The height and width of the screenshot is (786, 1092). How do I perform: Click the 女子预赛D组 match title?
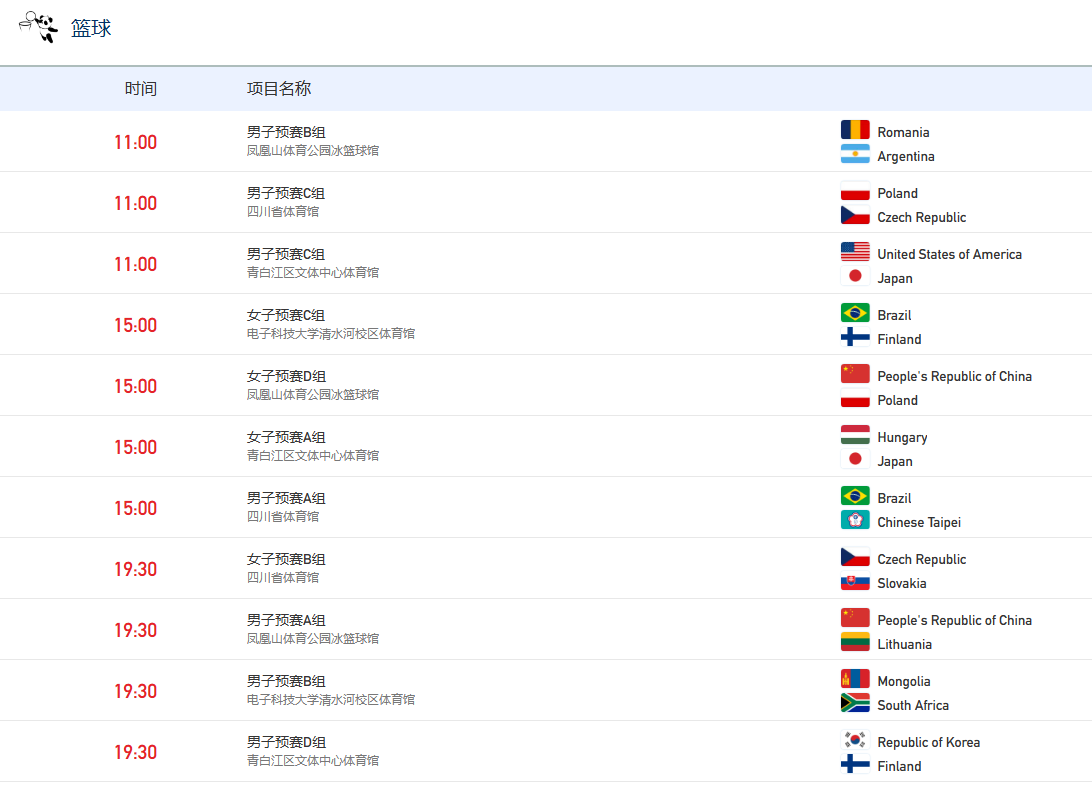click(286, 376)
